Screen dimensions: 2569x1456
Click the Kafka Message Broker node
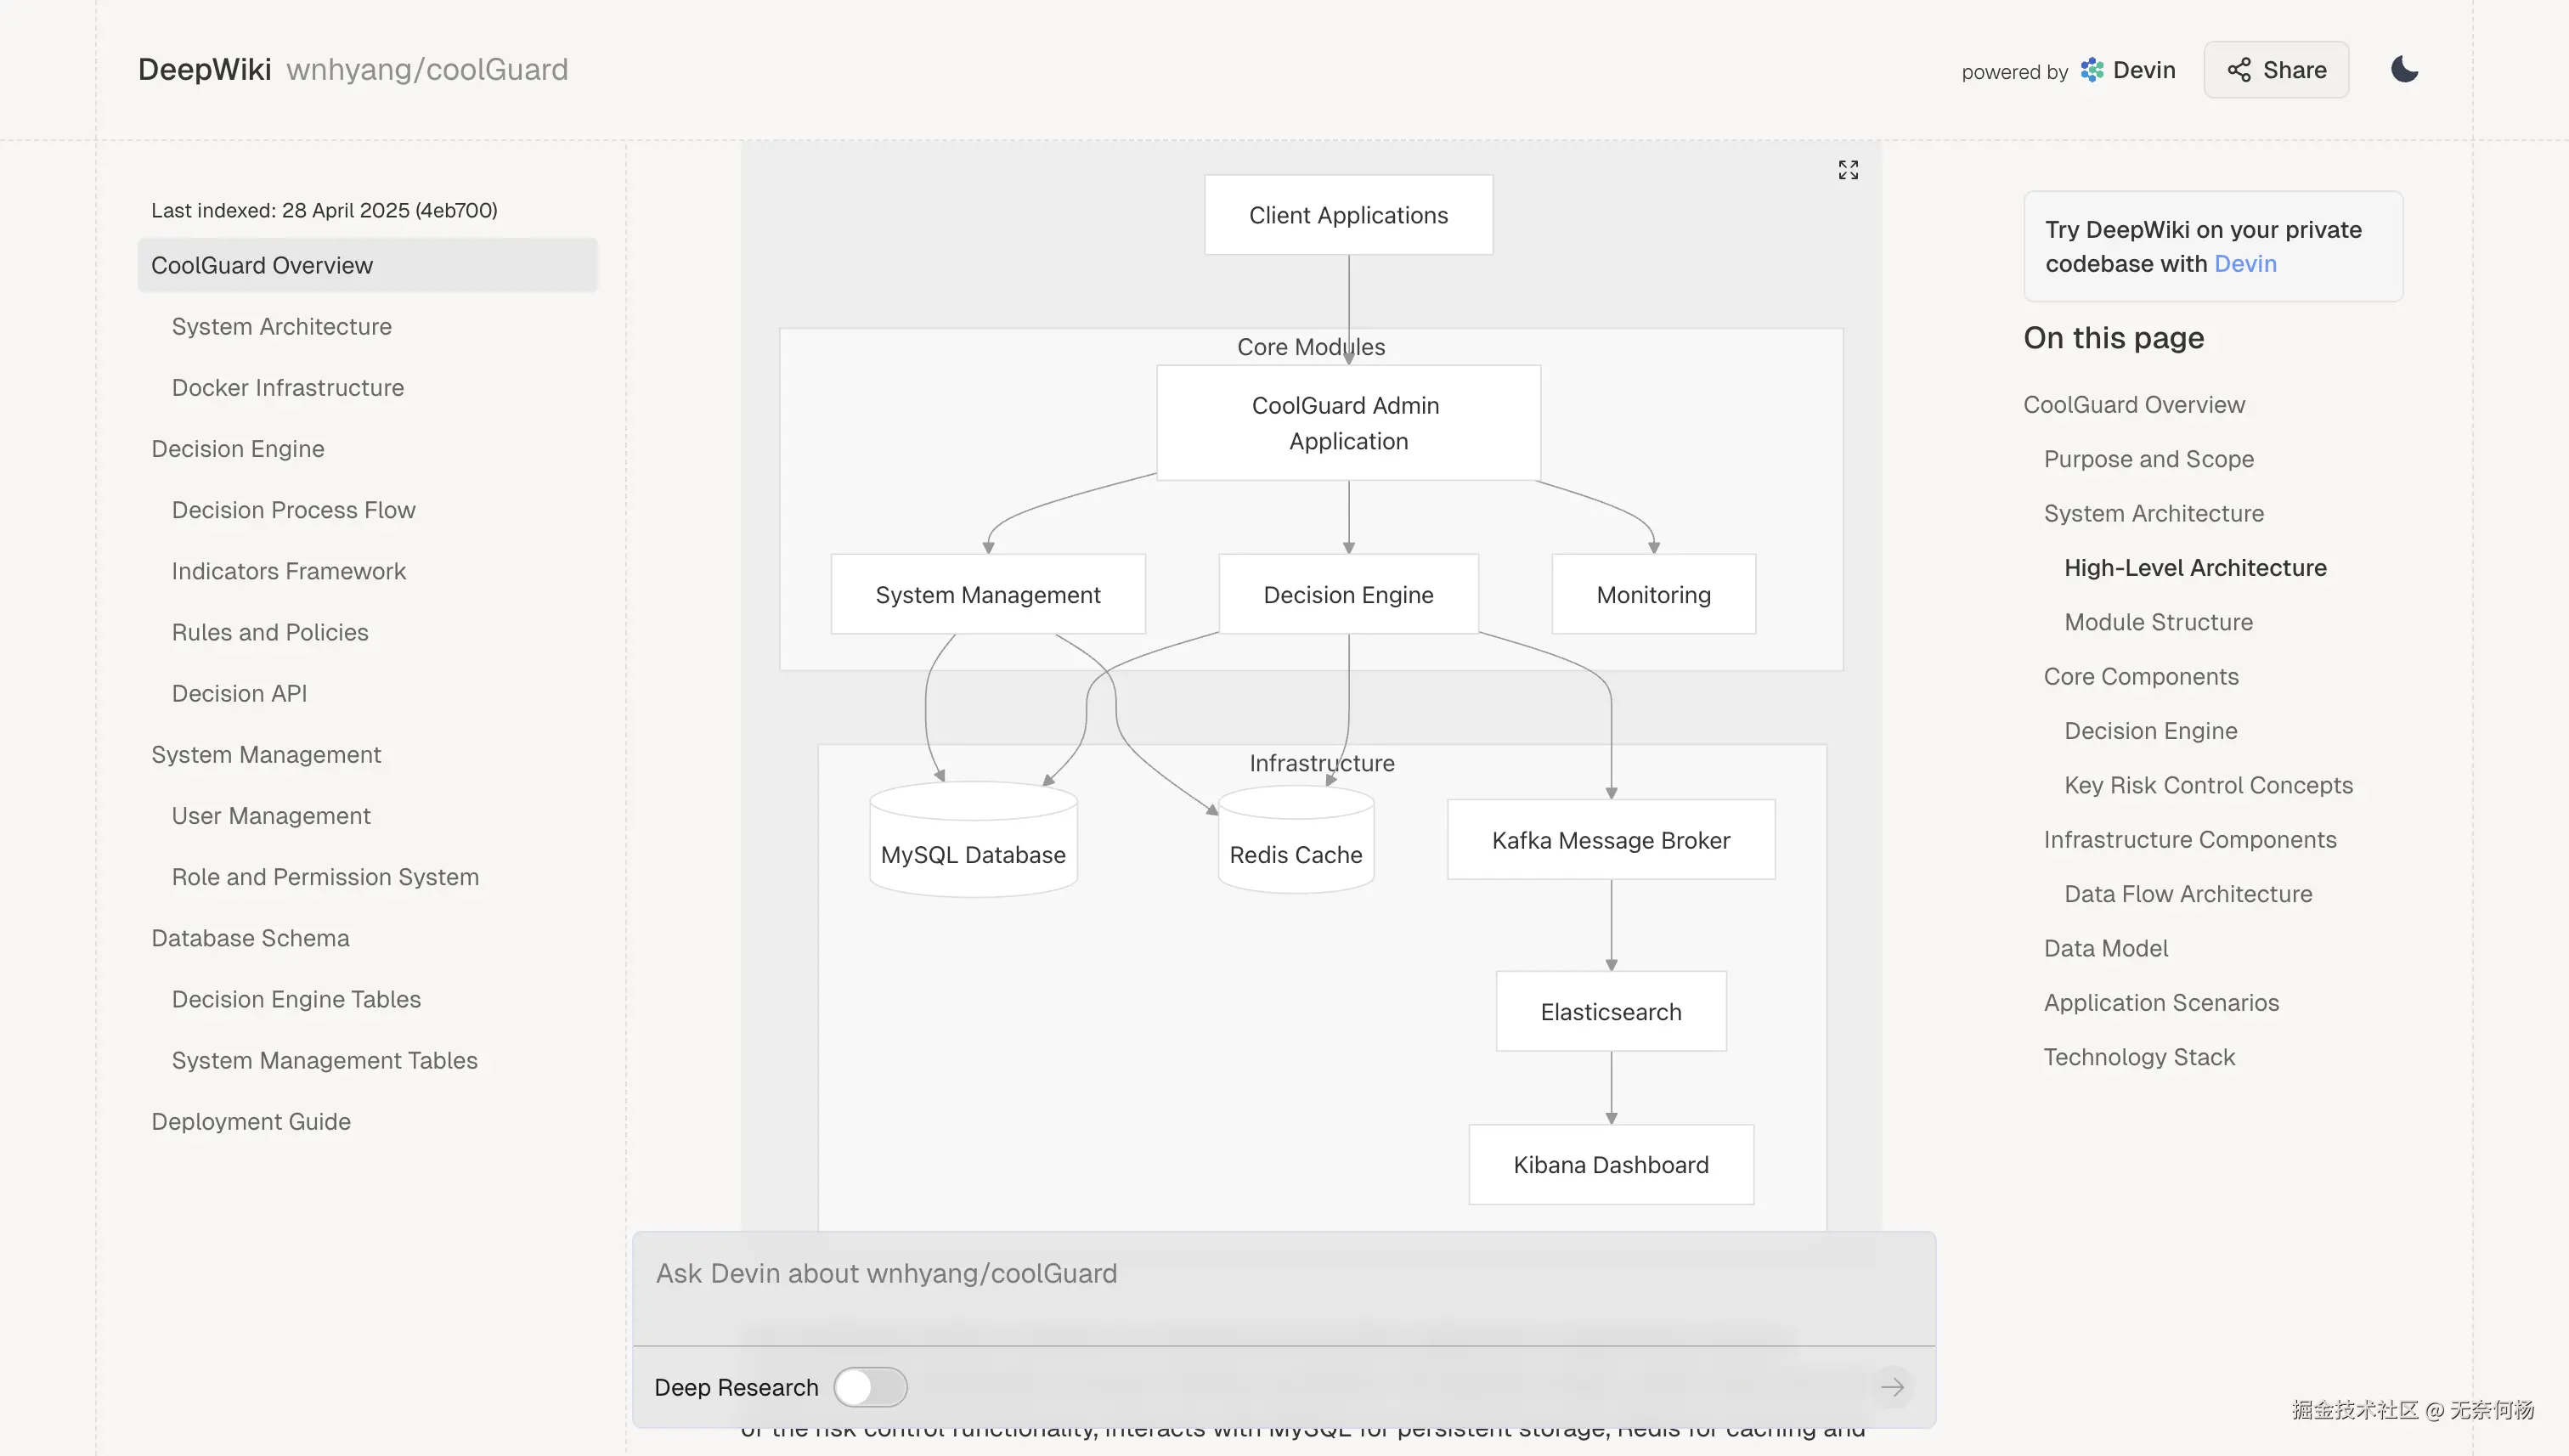click(x=1610, y=840)
